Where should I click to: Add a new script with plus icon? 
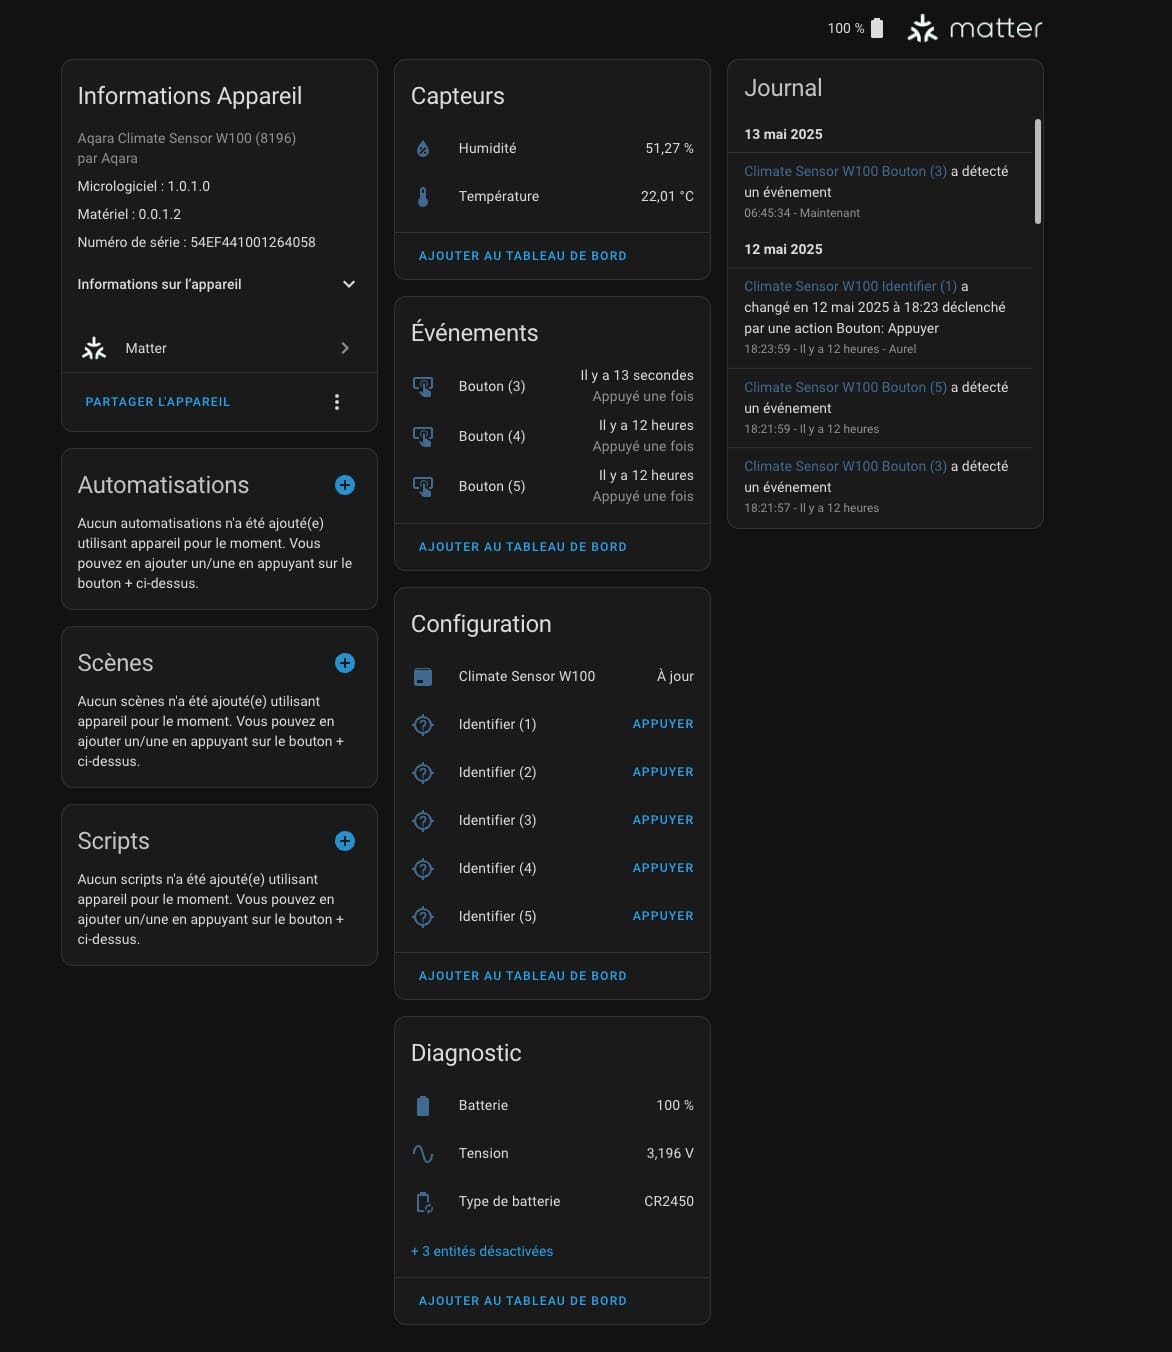click(345, 841)
